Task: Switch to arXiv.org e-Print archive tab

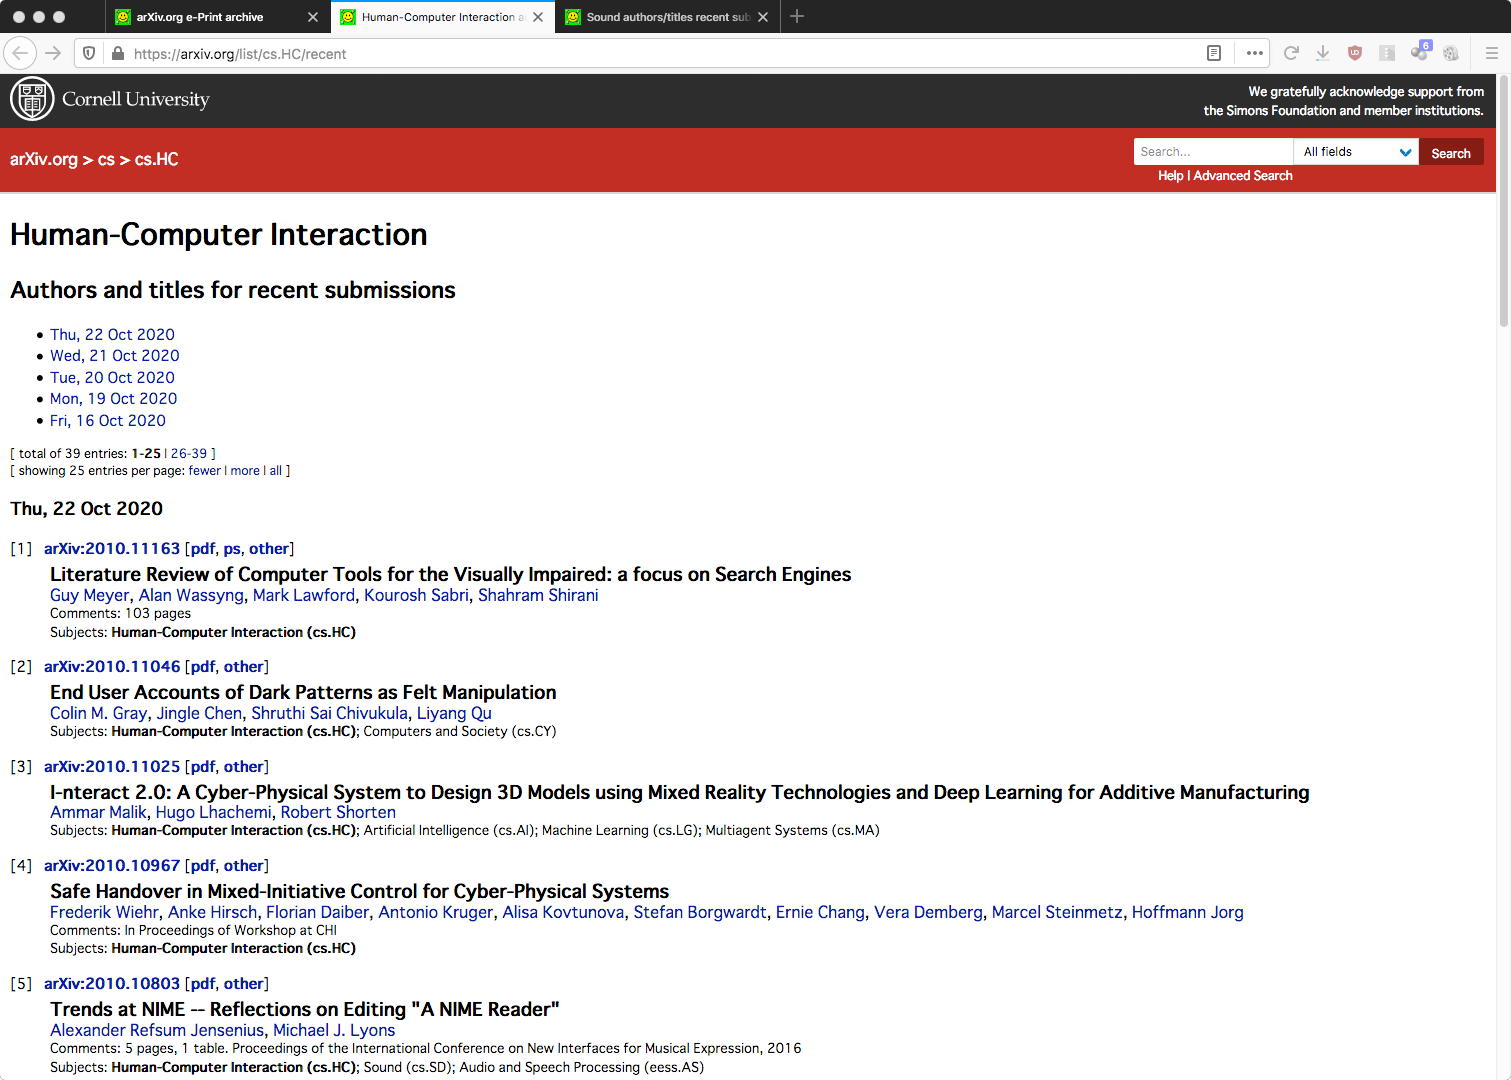Action: pos(218,17)
